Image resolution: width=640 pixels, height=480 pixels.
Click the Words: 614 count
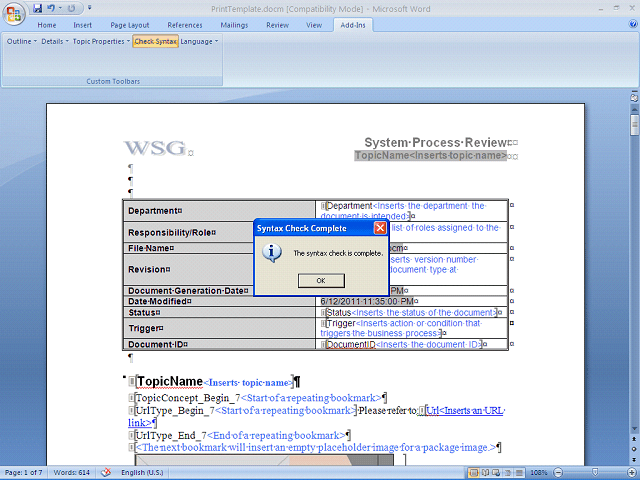click(x=71, y=473)
